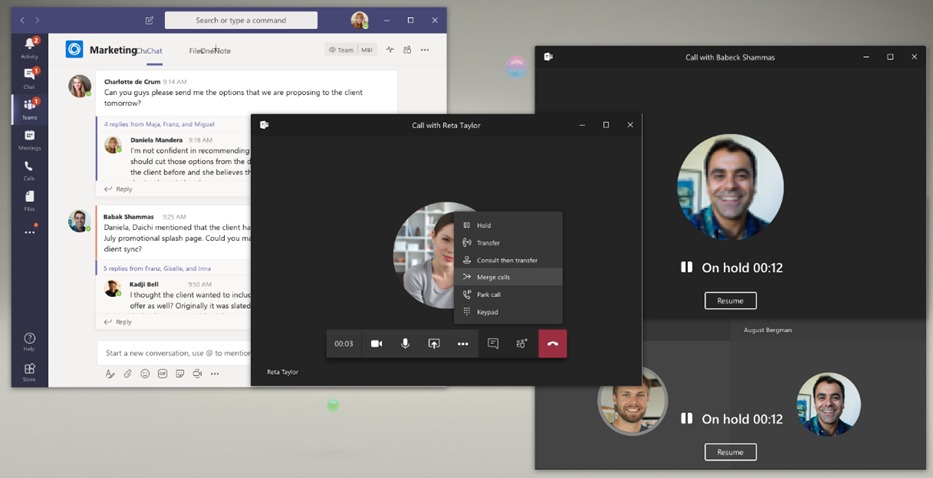
Task: Open Keypad from the call menu
Action: coord(487,312)
